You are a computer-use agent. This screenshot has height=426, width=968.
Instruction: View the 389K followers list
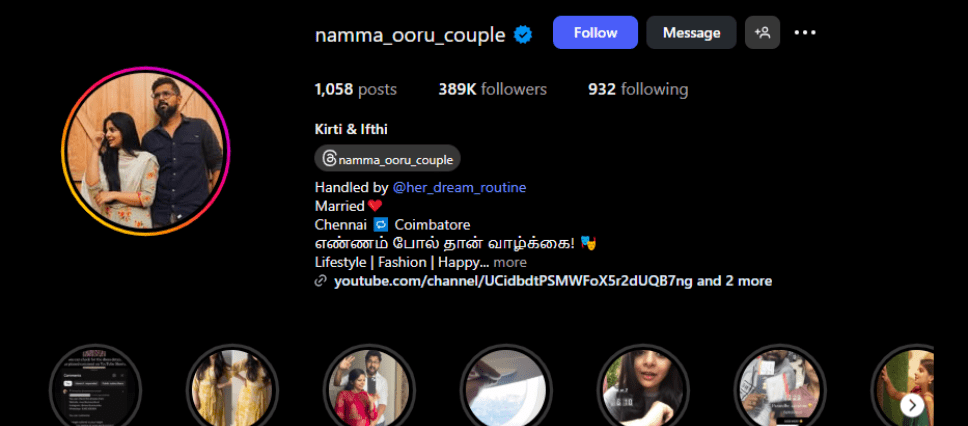coord(493,90)
